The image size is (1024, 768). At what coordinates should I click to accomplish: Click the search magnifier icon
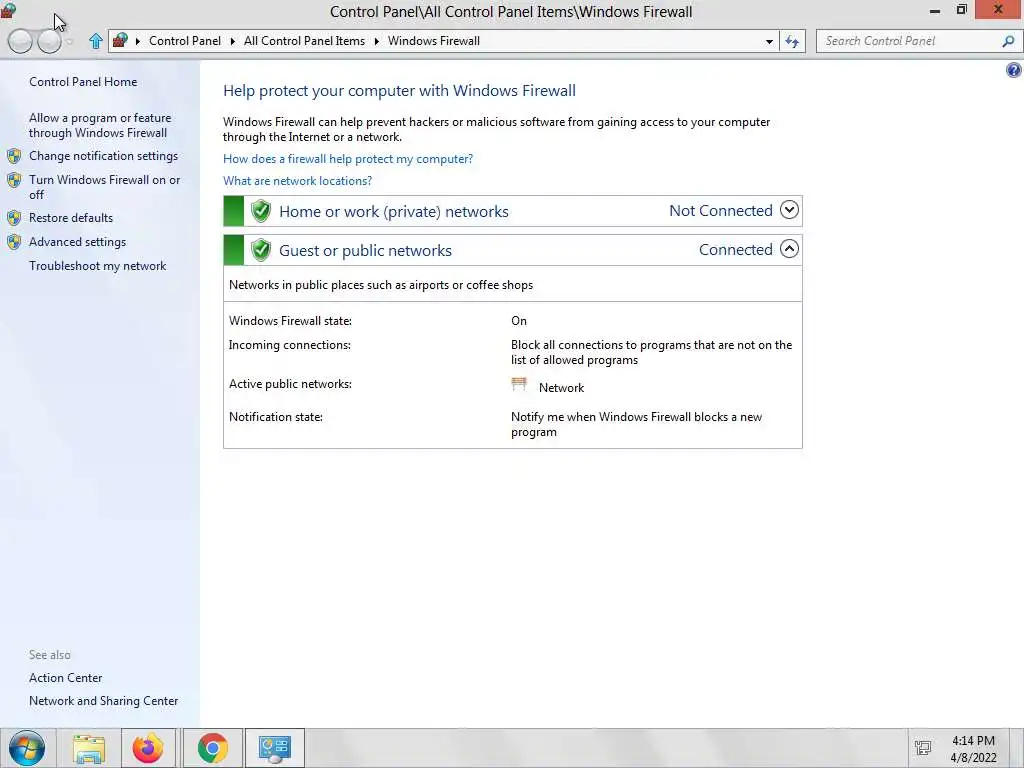pos(1008,41)
